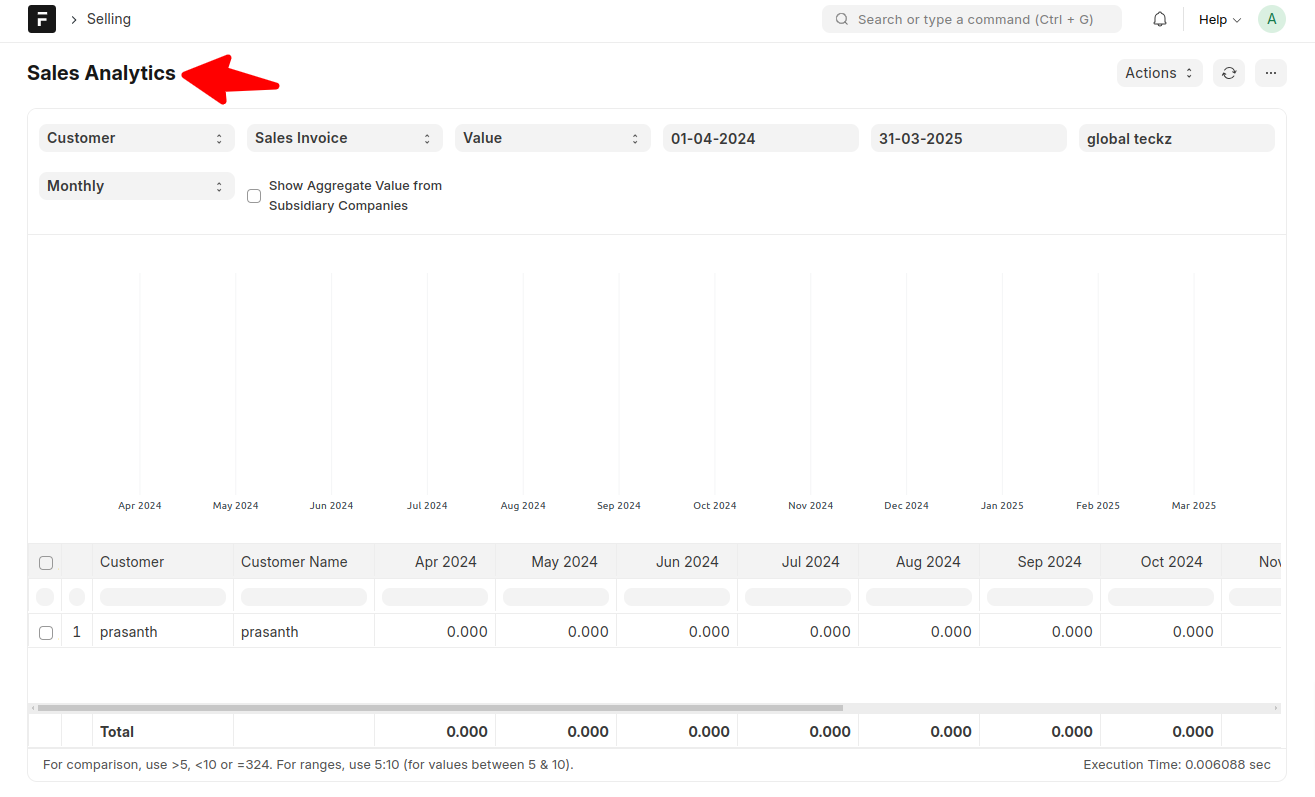Expand the Customer tree type dropdown
The image size is (1315, 797).
click(137, 138)
